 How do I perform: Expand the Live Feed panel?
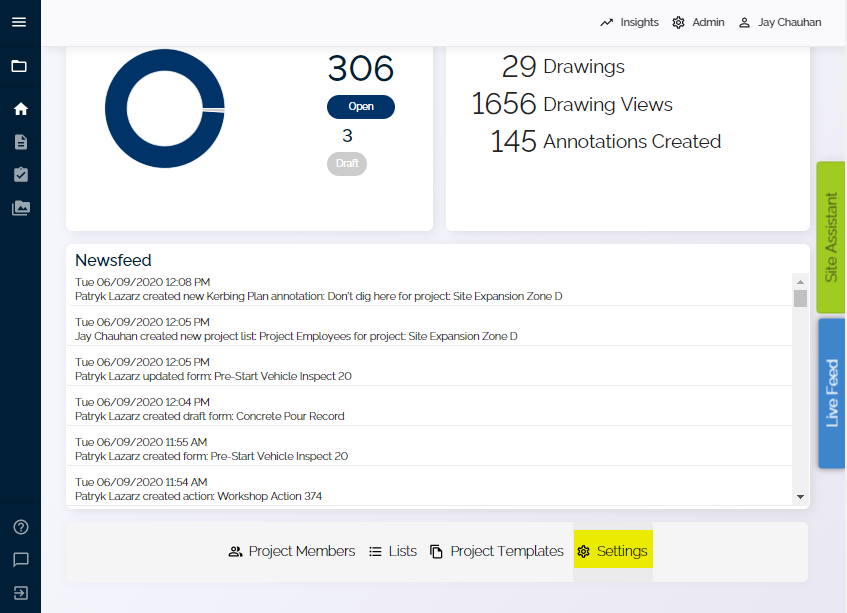(830, 392)
